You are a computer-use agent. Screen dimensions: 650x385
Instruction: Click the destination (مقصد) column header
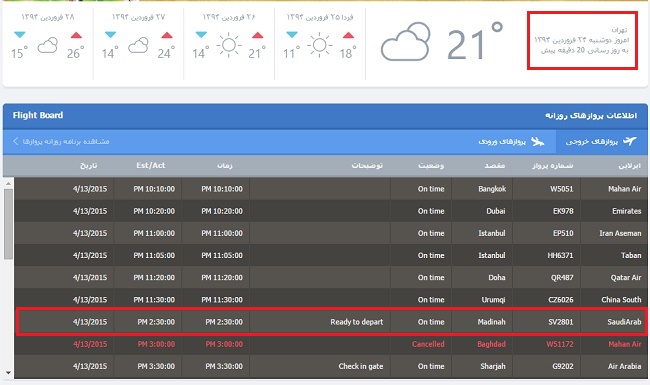[x=495, y=165]
